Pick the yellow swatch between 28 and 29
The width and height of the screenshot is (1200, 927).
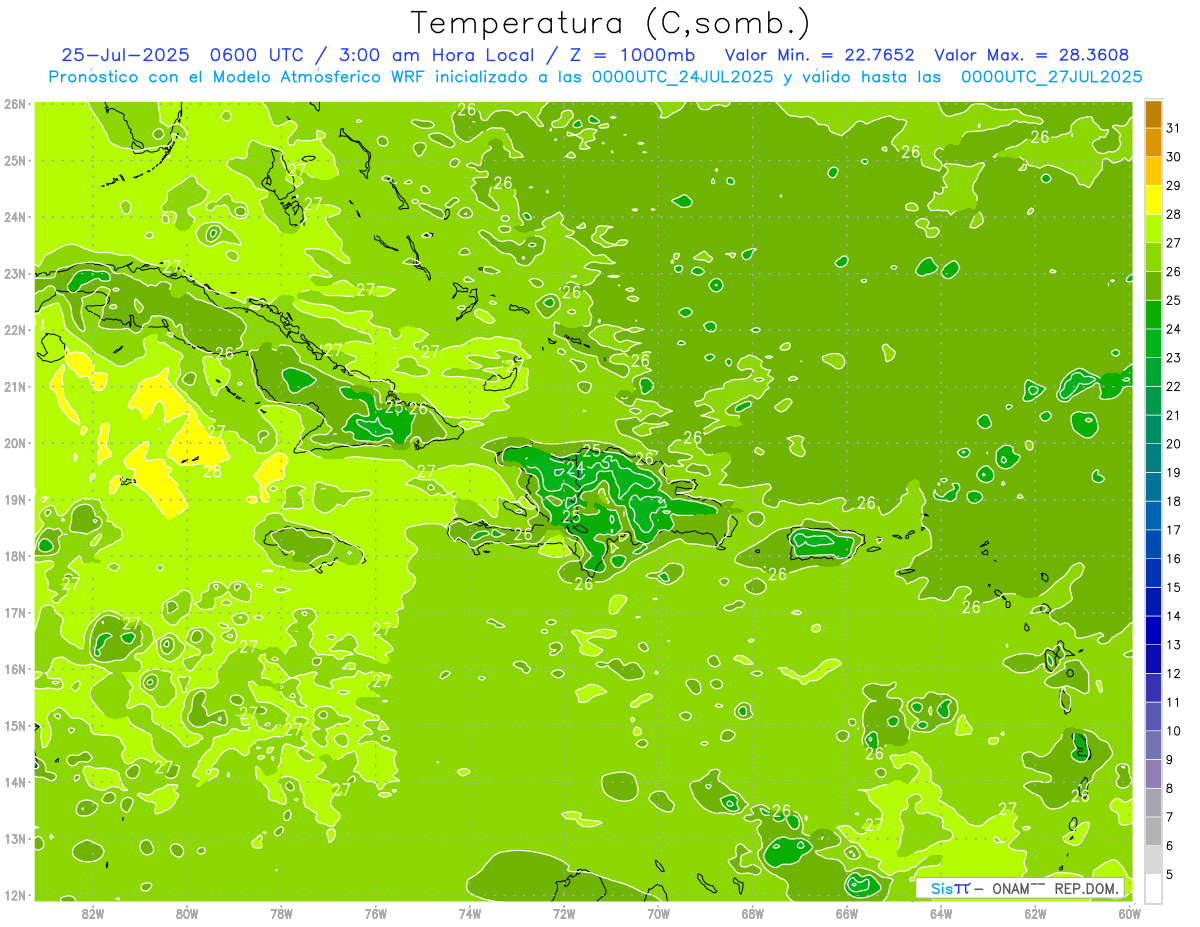click(1153, 200)
